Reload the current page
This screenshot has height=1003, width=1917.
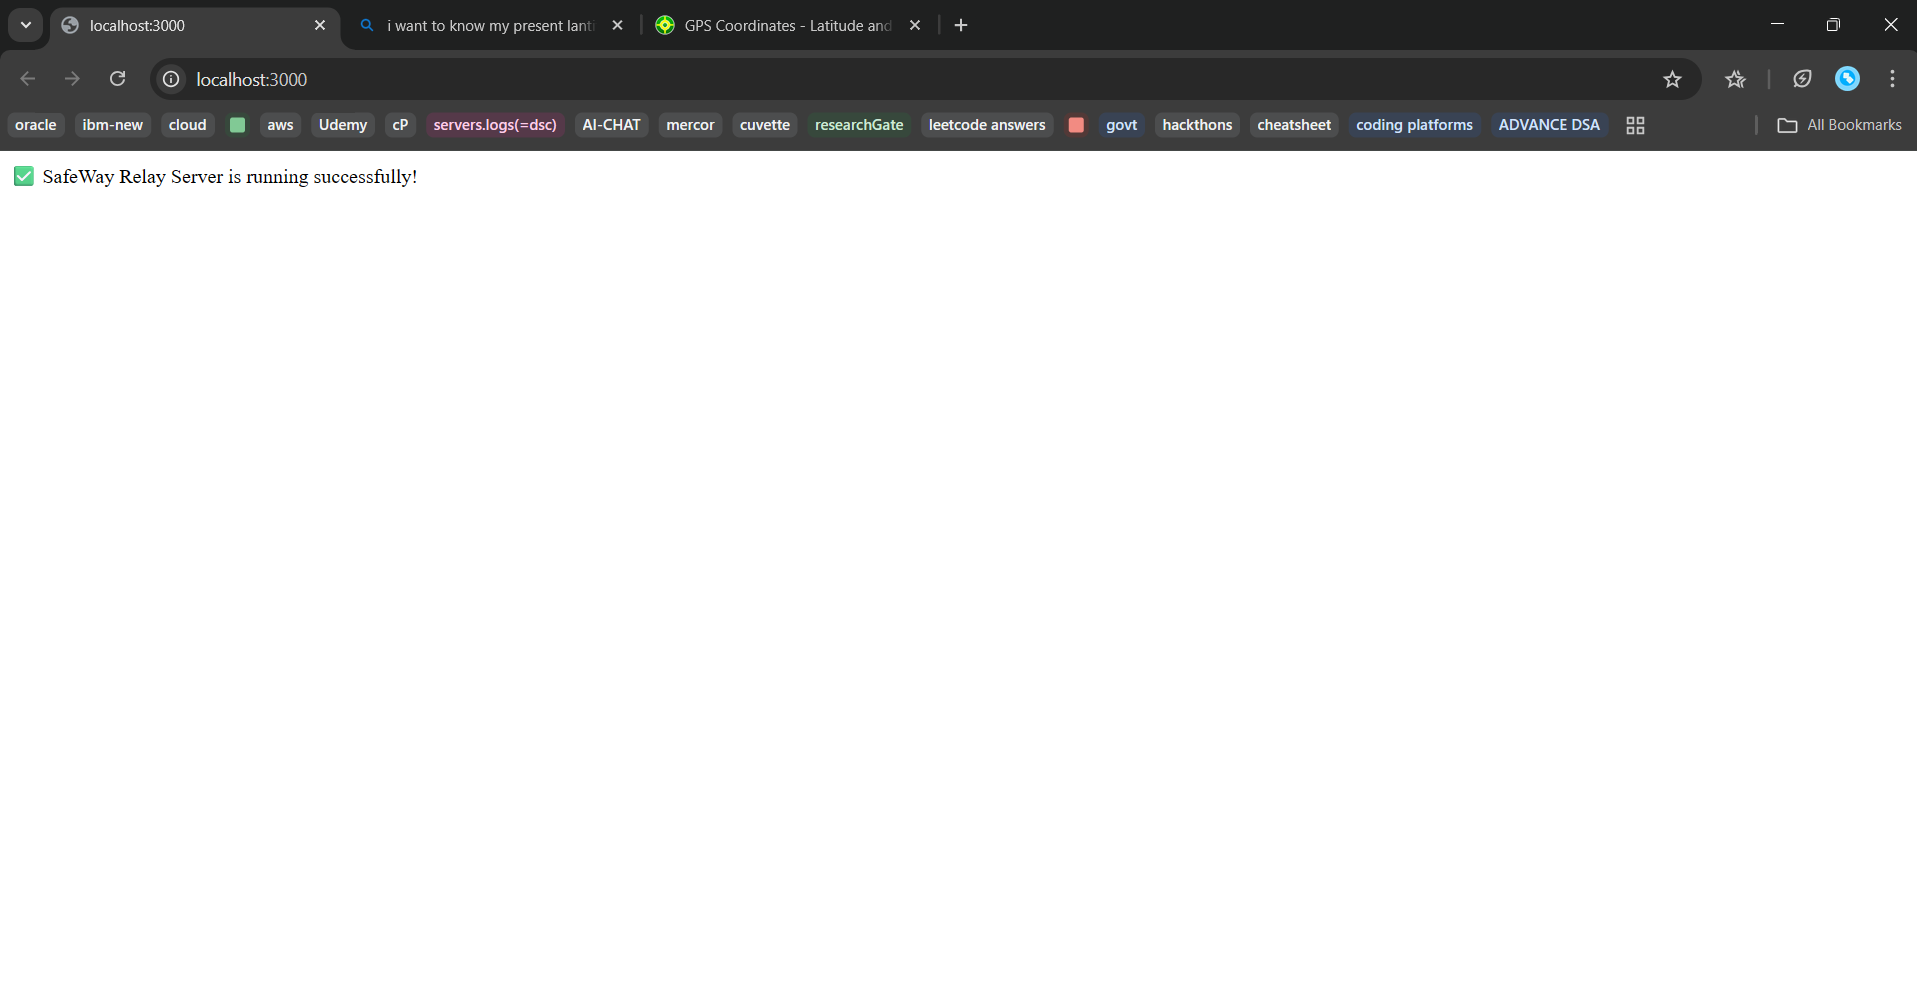(117, 79)
